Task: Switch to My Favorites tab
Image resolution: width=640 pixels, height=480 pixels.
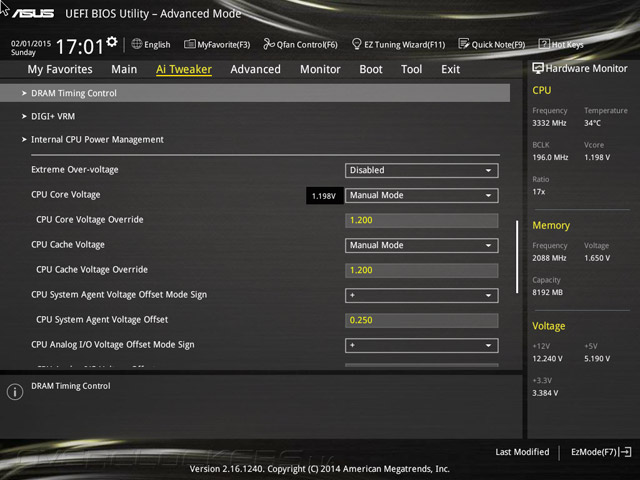Action: [60, 69]
